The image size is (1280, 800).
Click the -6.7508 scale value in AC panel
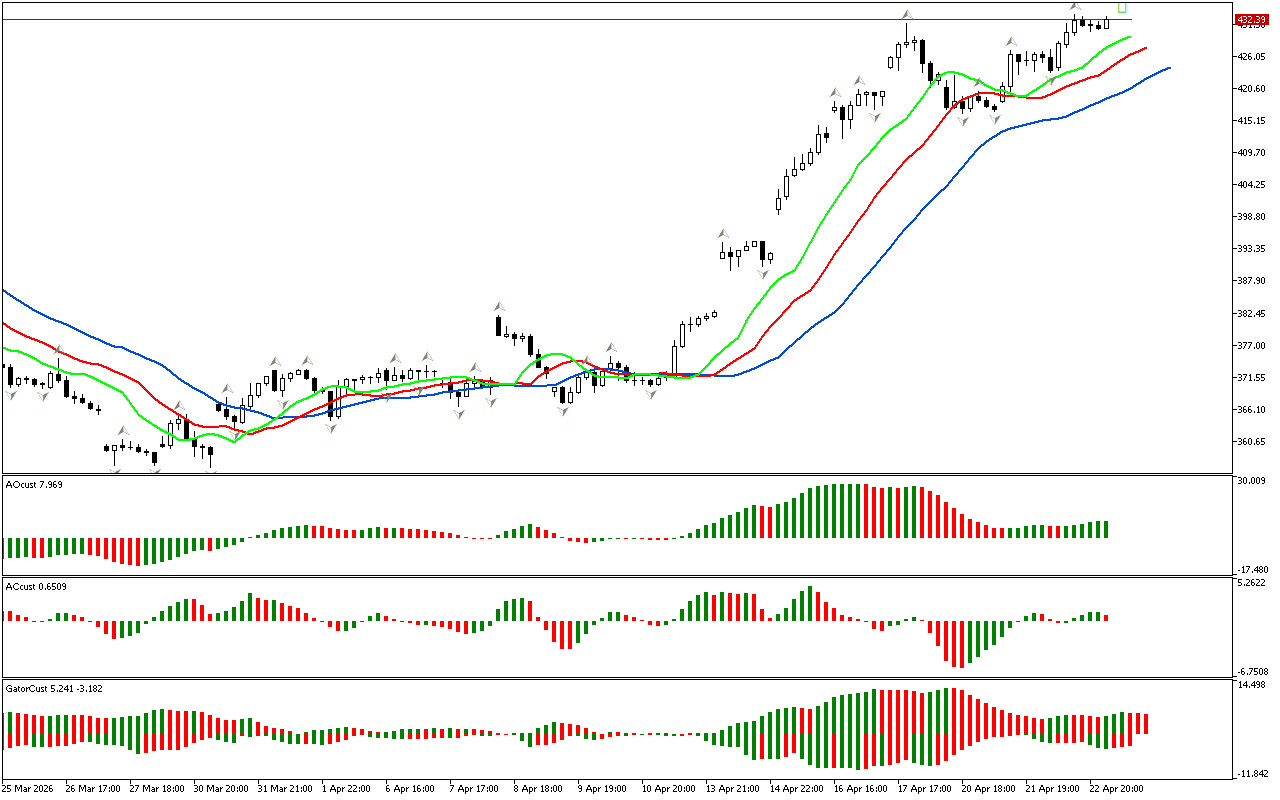(1252, 672)
